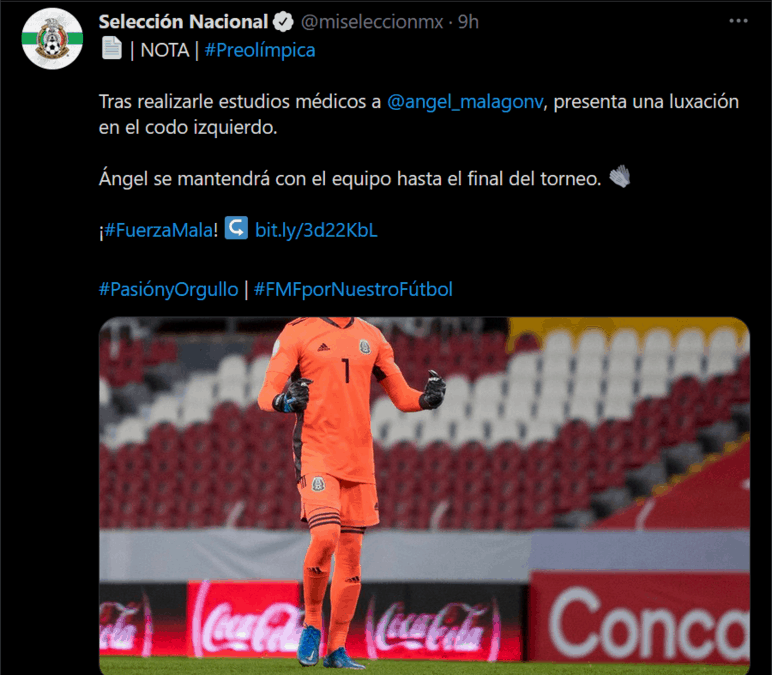This screenshot has height=675, width=772.
Task: Click the verified badge beside Selección Nacional
Action: 283,22
